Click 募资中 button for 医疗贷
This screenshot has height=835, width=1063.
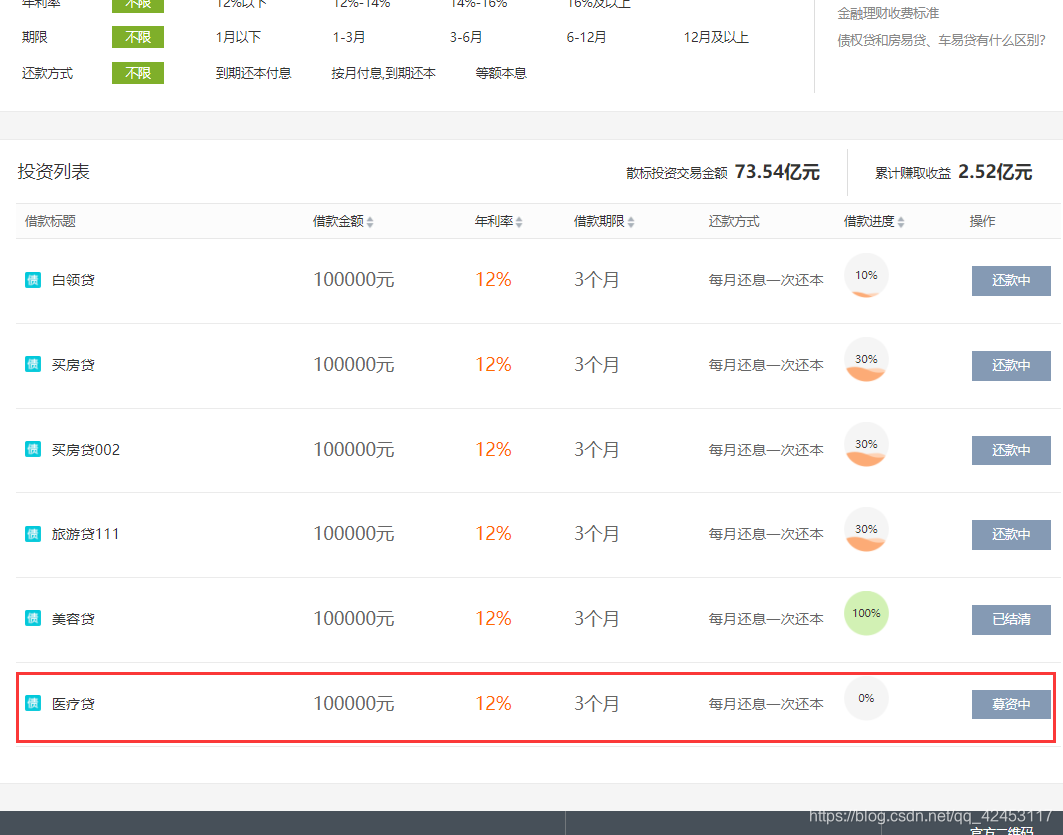click(x=1011, y=704)
